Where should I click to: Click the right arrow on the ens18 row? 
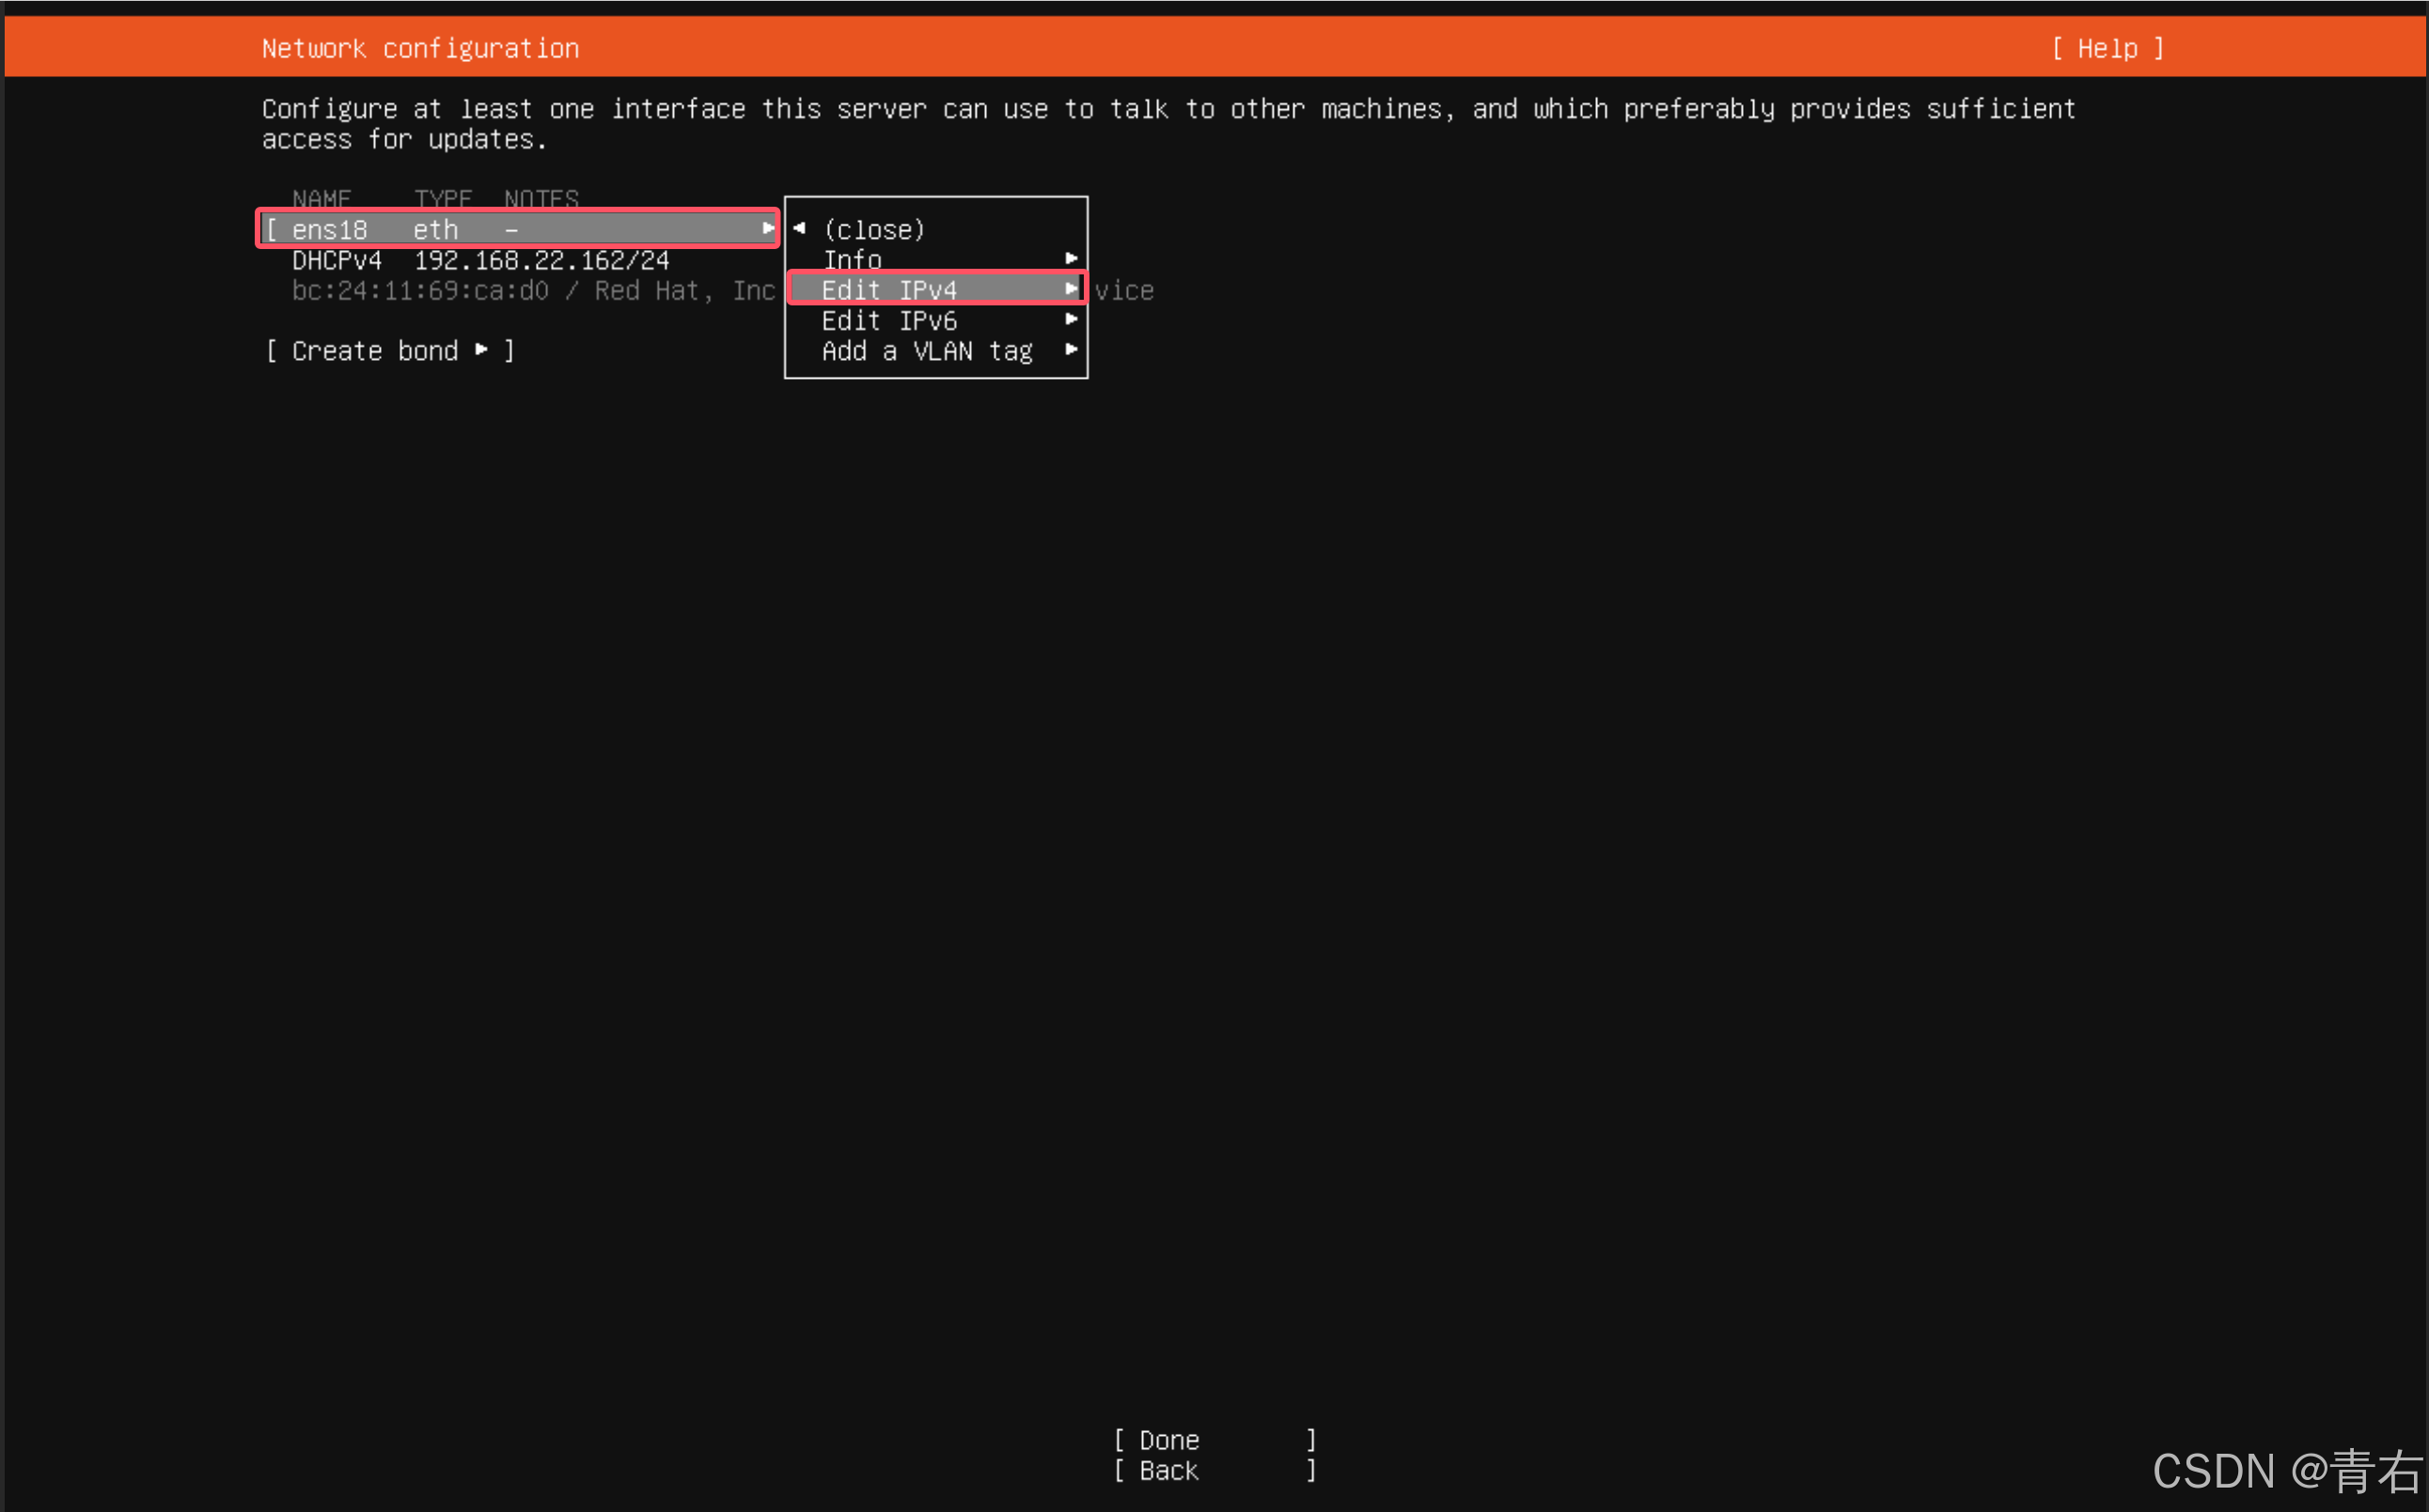click(768, 228)
